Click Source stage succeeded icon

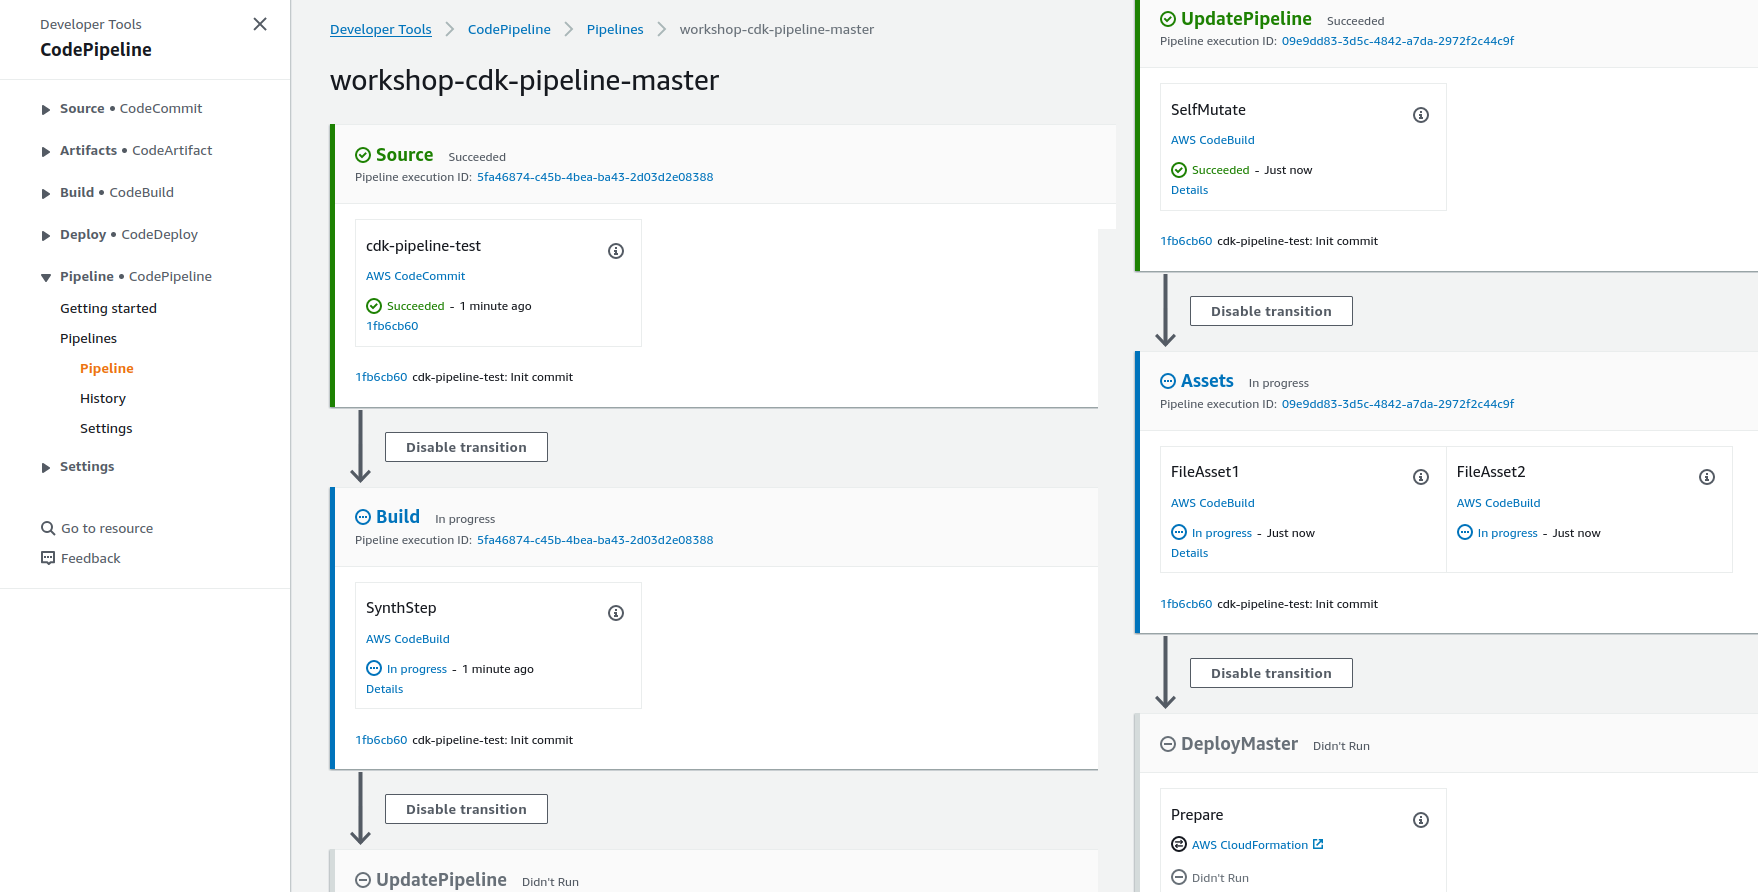tap(363, 155)
